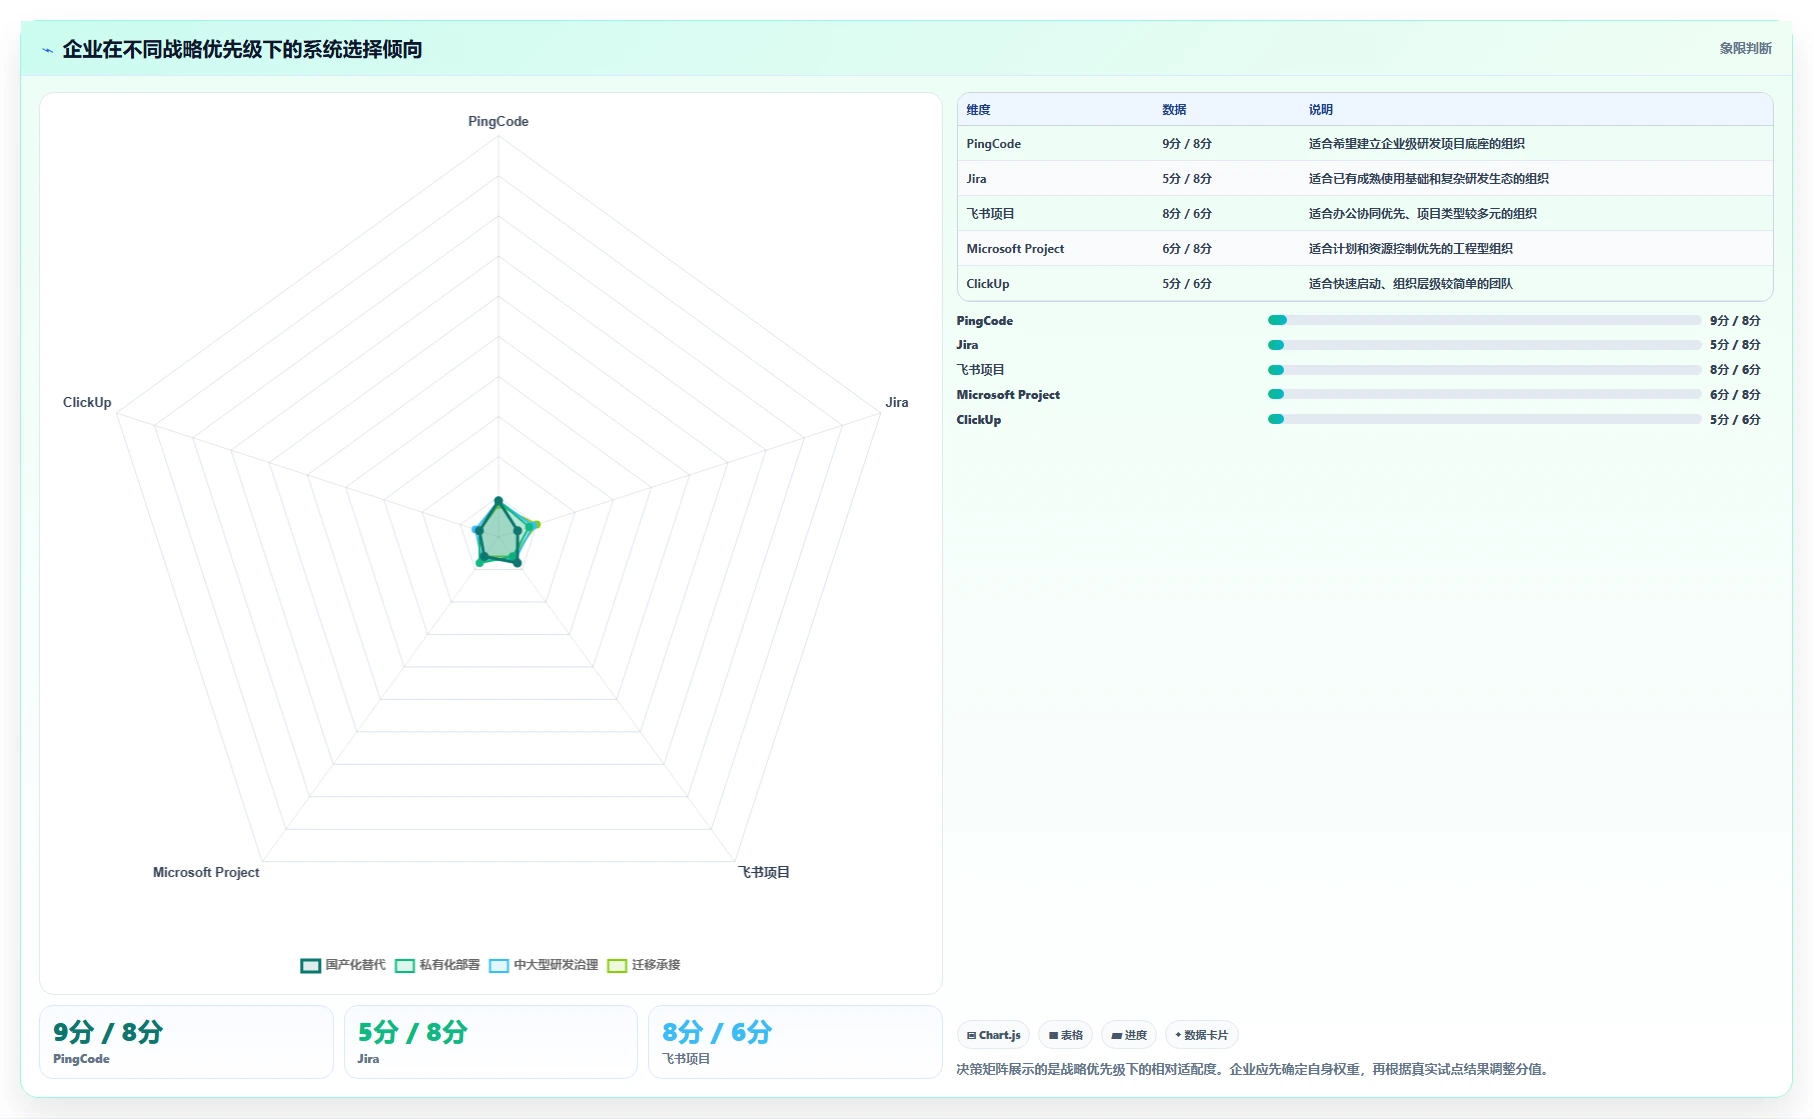Viewport: 1813px width, 1119px height.
Task: Click the Chart.js tag chip
Action: (x=993, y=1035)
